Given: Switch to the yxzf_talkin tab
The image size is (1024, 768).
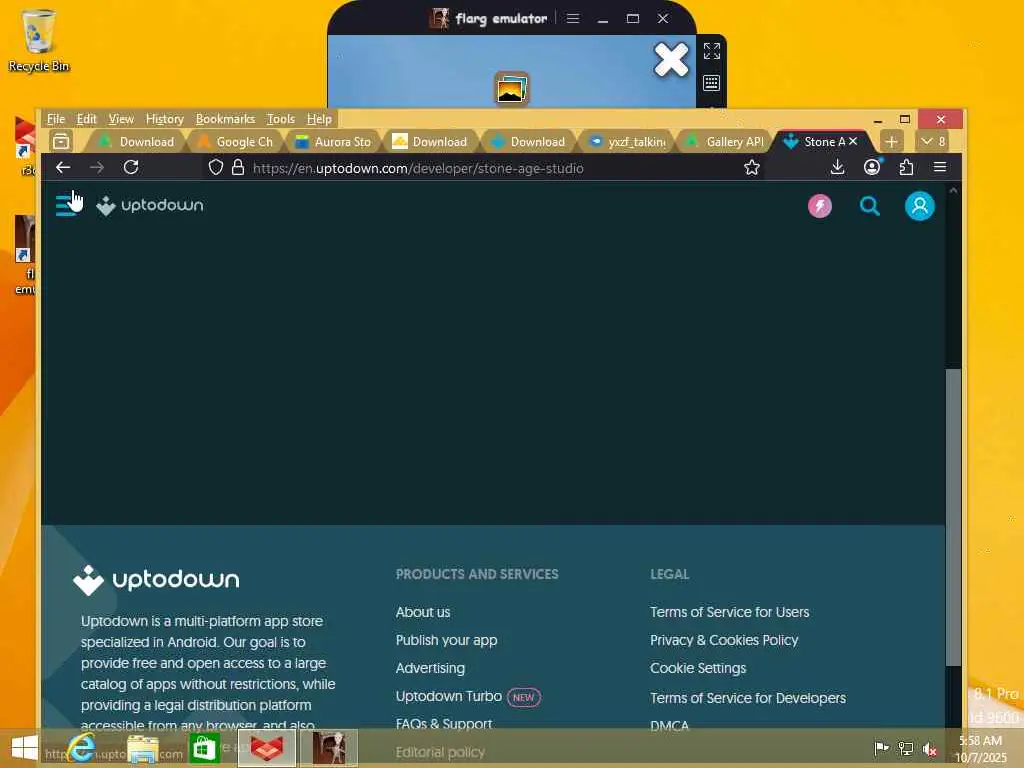Looking at the screenshot, I should click(628, 142).
